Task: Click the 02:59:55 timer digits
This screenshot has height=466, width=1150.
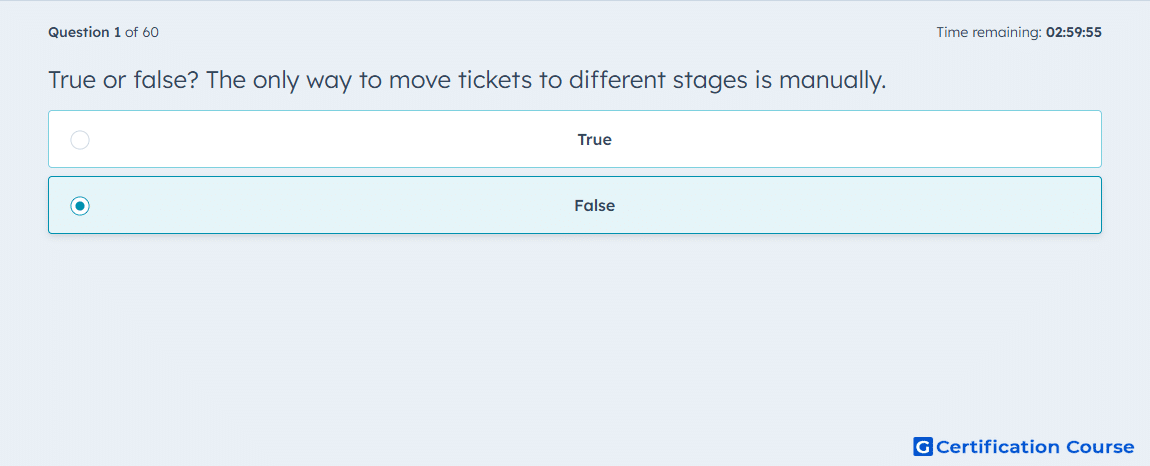Action: click(x=1074, y=32)
